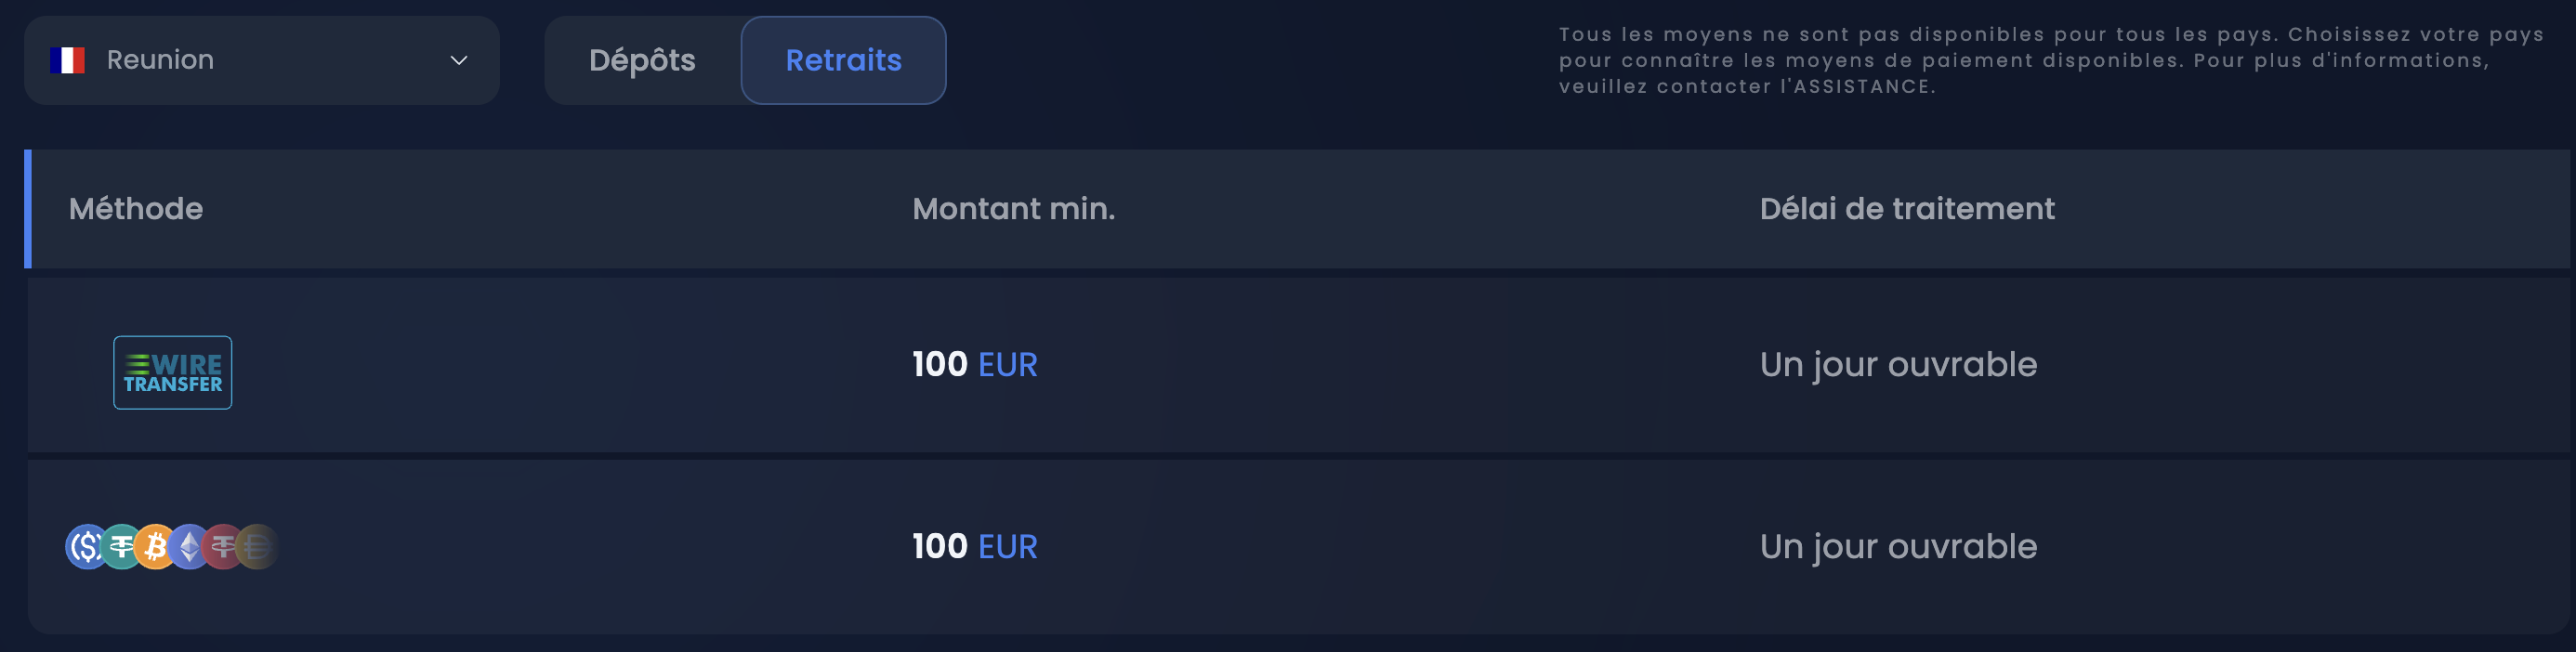Select the USDC coin icon
2576x652 pixels.
click(x=87, y=546)
